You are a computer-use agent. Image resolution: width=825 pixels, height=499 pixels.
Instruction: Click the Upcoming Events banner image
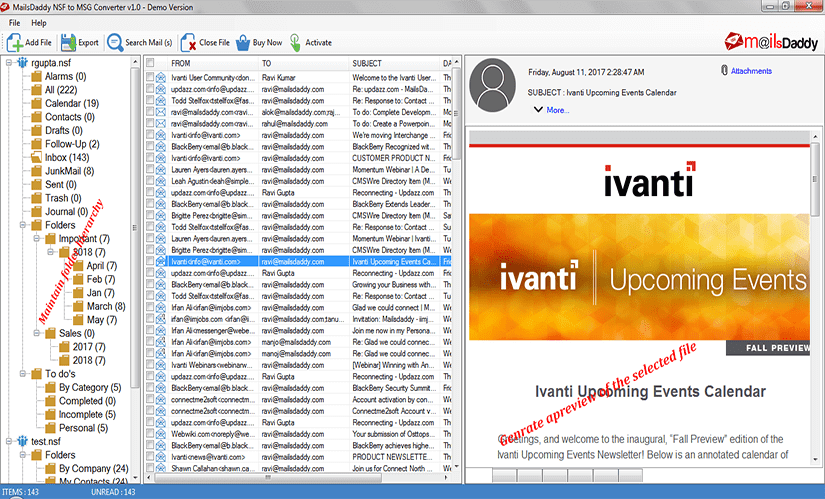point(639,277)
